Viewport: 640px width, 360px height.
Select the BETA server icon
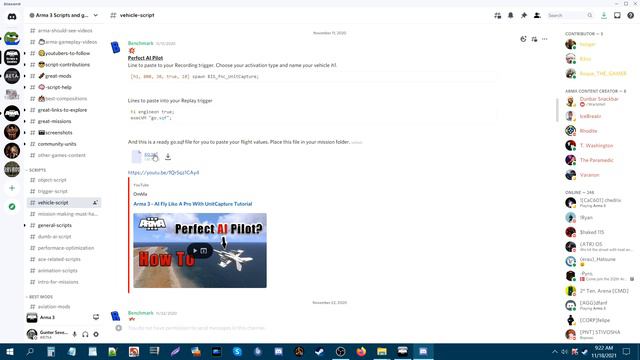pyautogui.click(x=12, y=76)
